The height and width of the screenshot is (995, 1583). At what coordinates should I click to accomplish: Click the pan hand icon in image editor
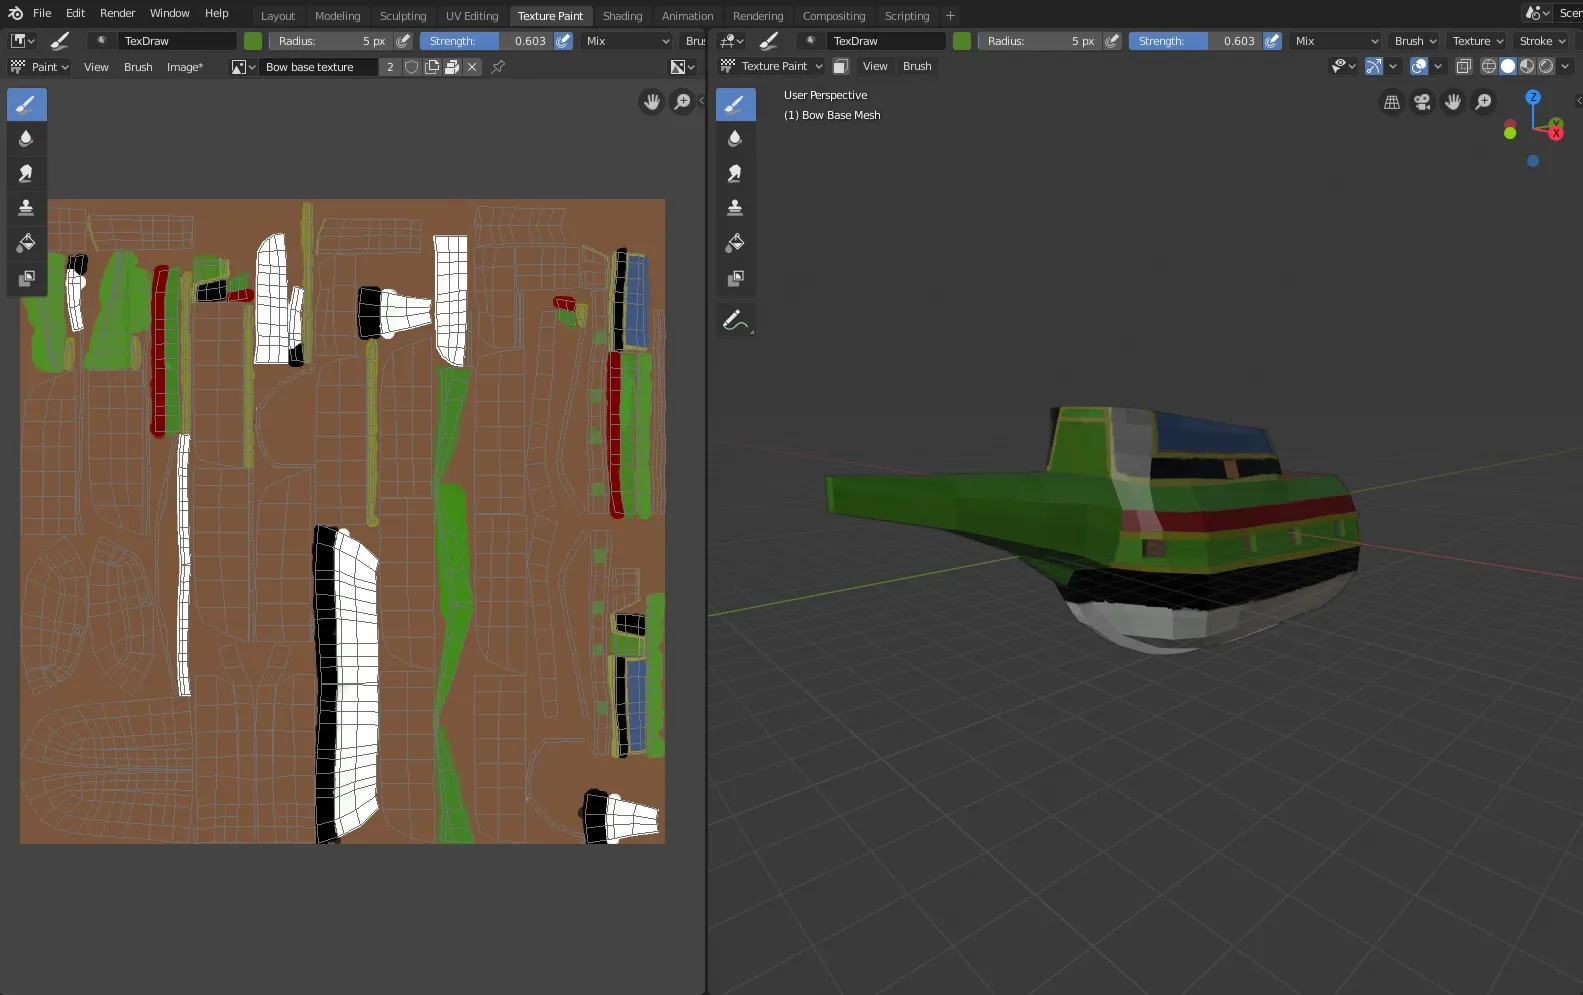click(652, 102)
